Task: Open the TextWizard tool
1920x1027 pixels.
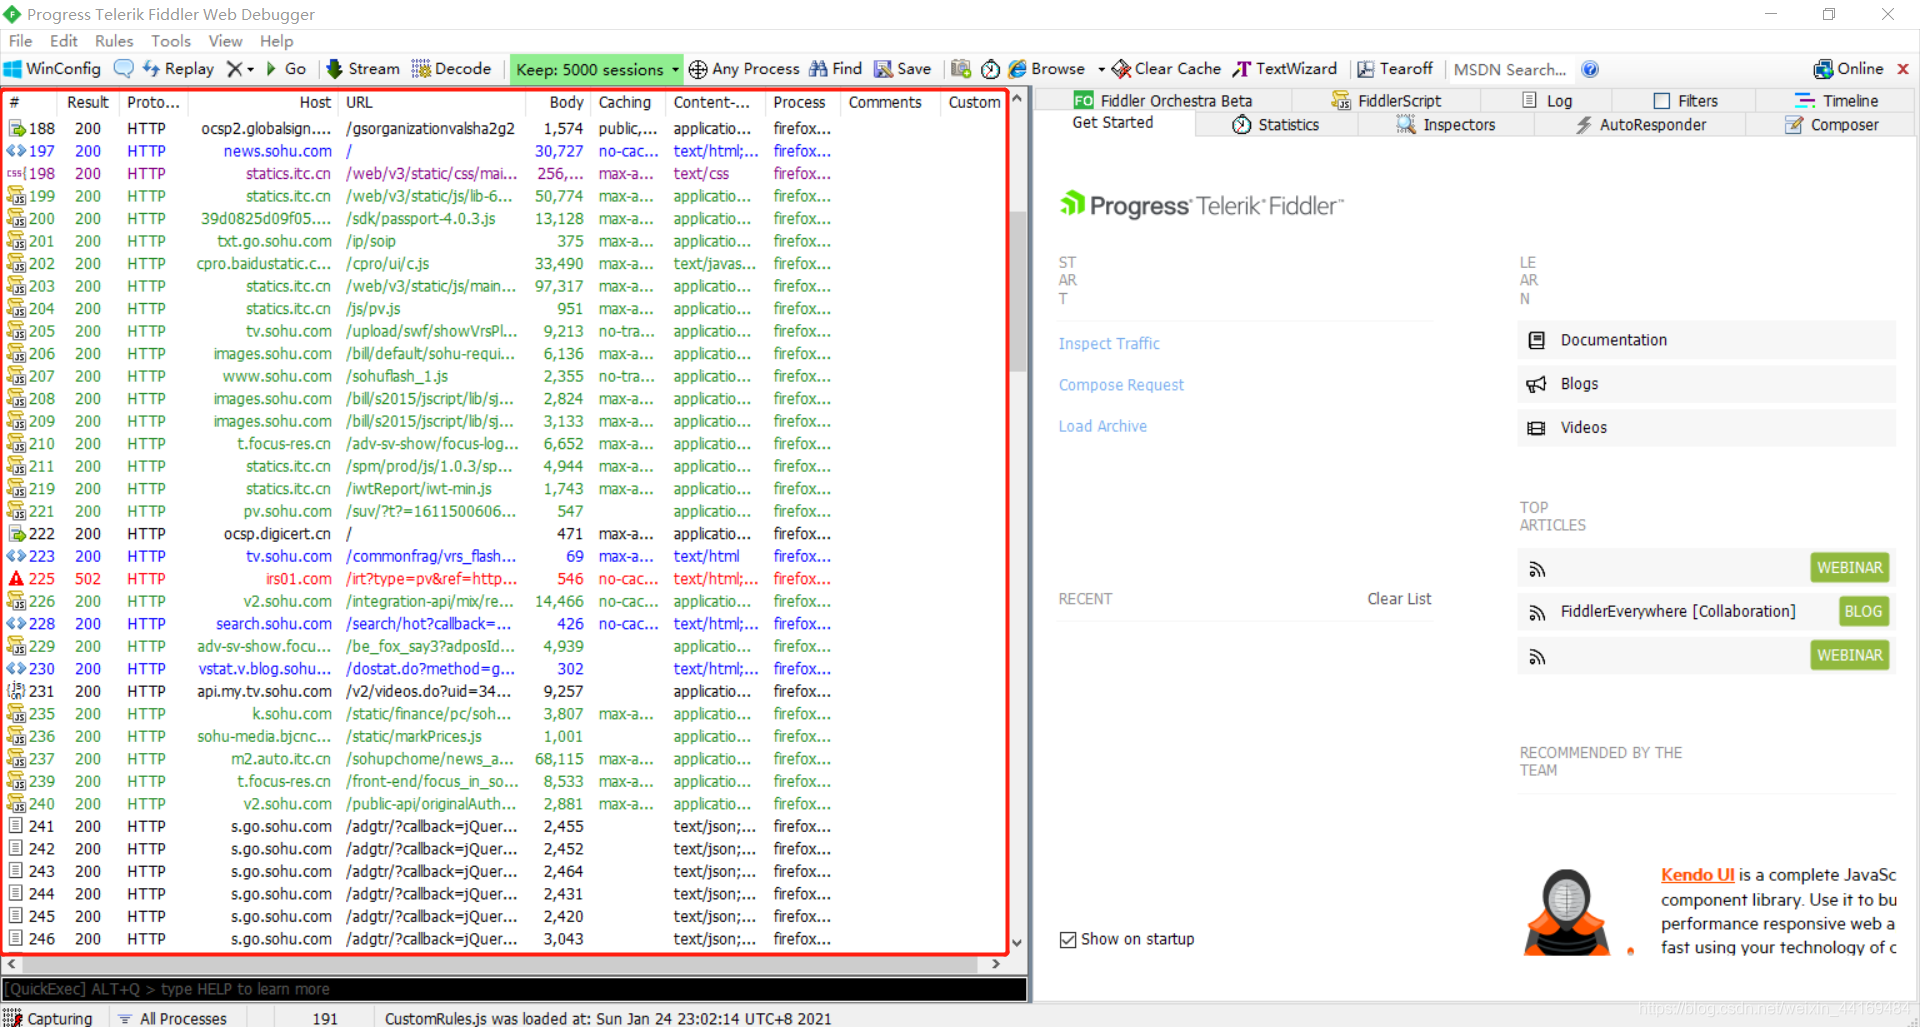Action: pyautogui.click(x=1285, y=69)
